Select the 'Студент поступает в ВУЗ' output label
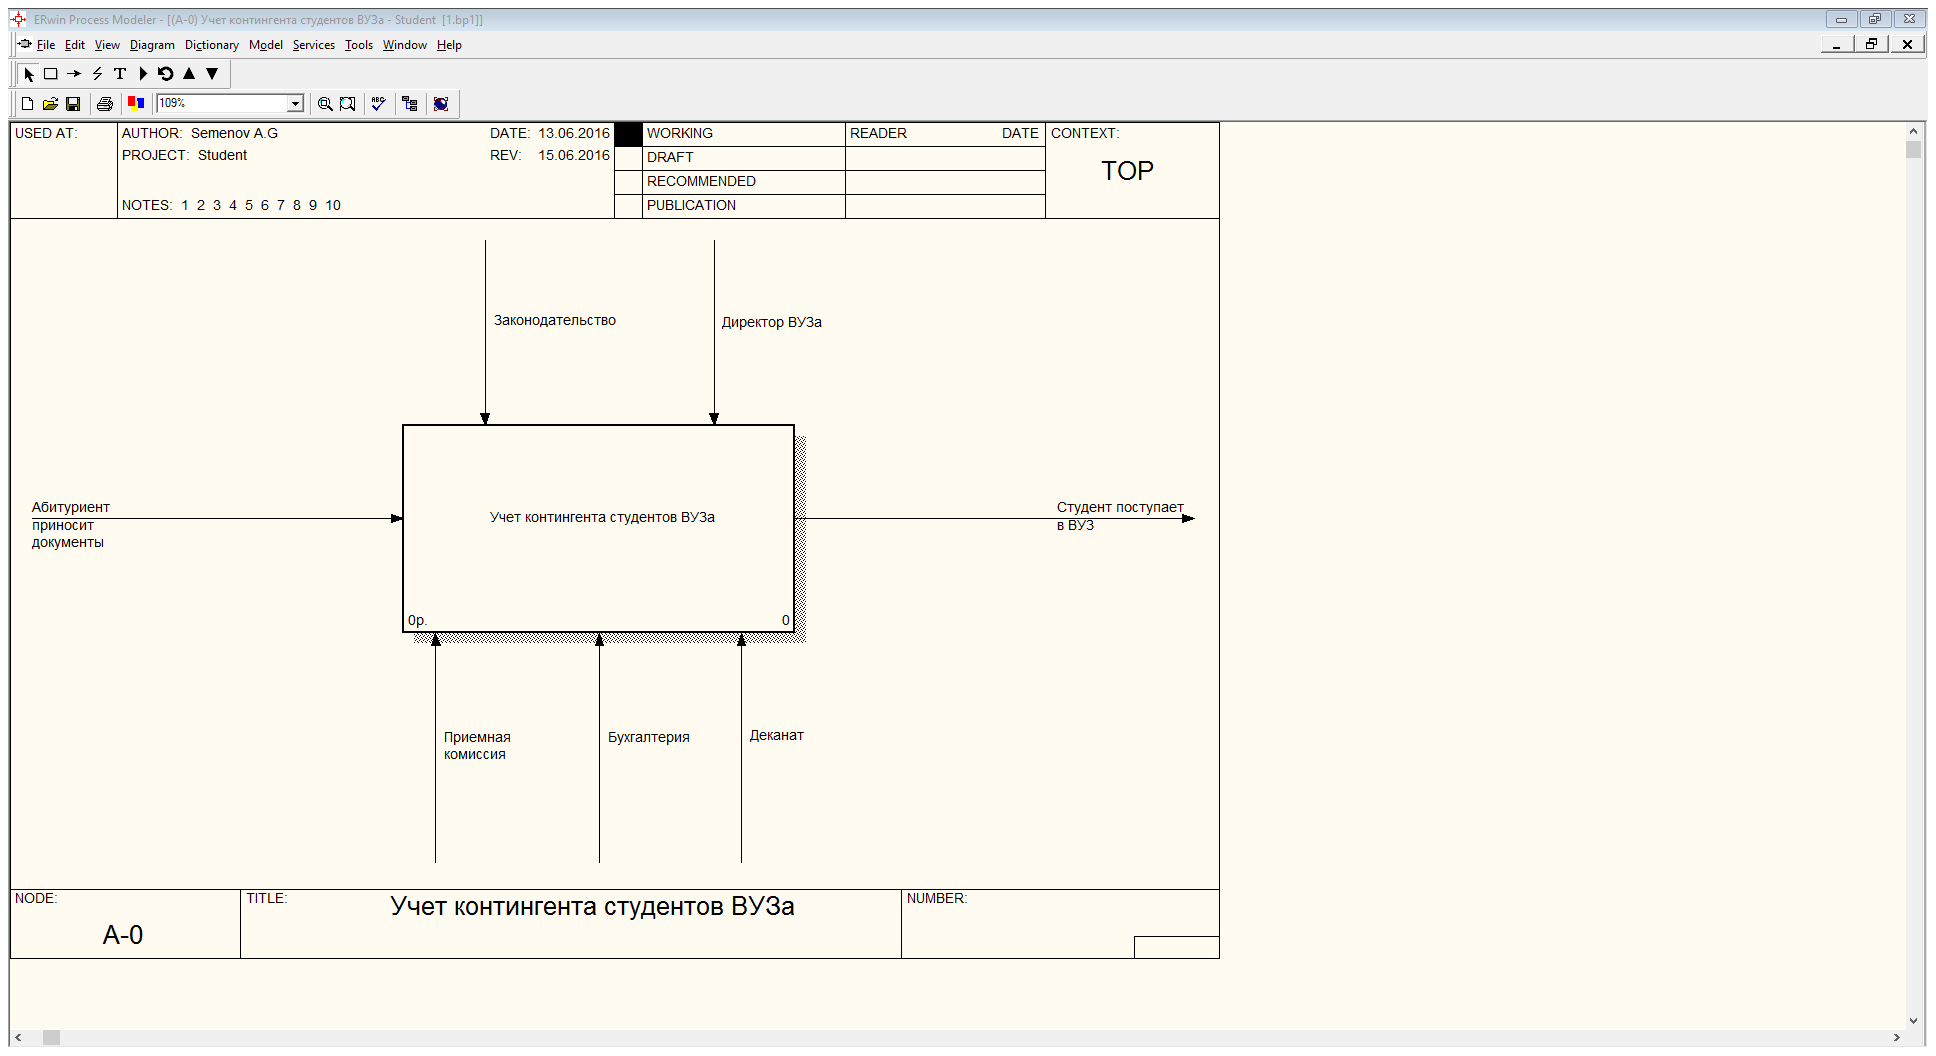This screenshot has width=1936, height=1056. pyautogui.click(x=1120, y=516)
